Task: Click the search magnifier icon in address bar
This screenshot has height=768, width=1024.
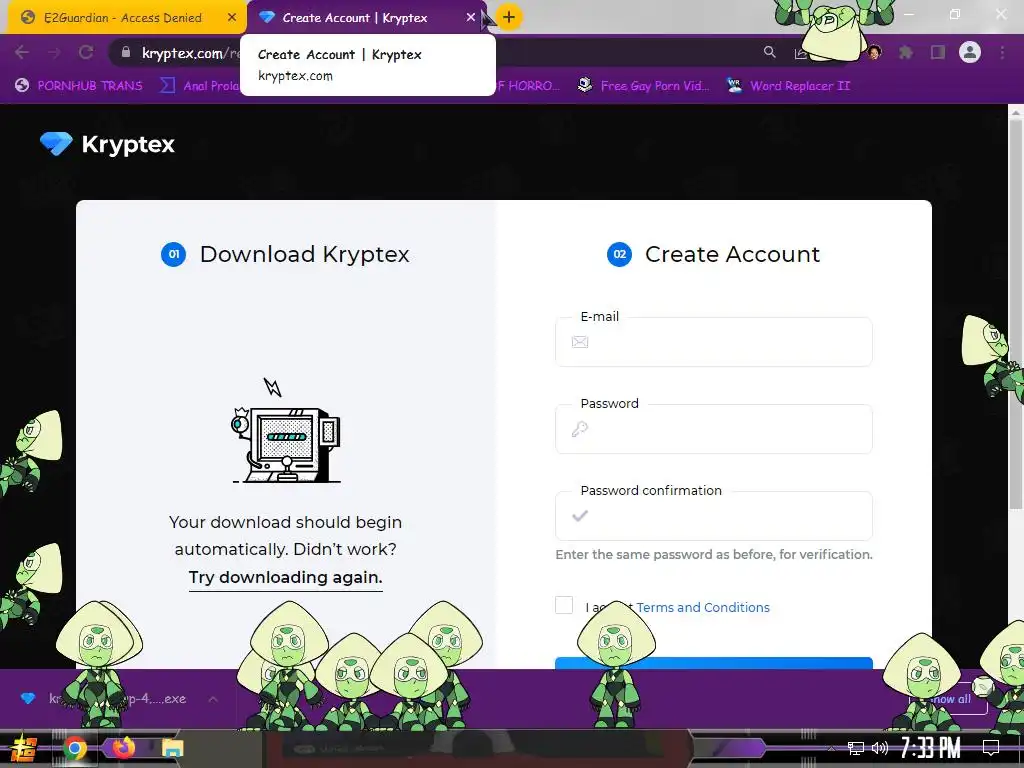Action: click(770, 52)
